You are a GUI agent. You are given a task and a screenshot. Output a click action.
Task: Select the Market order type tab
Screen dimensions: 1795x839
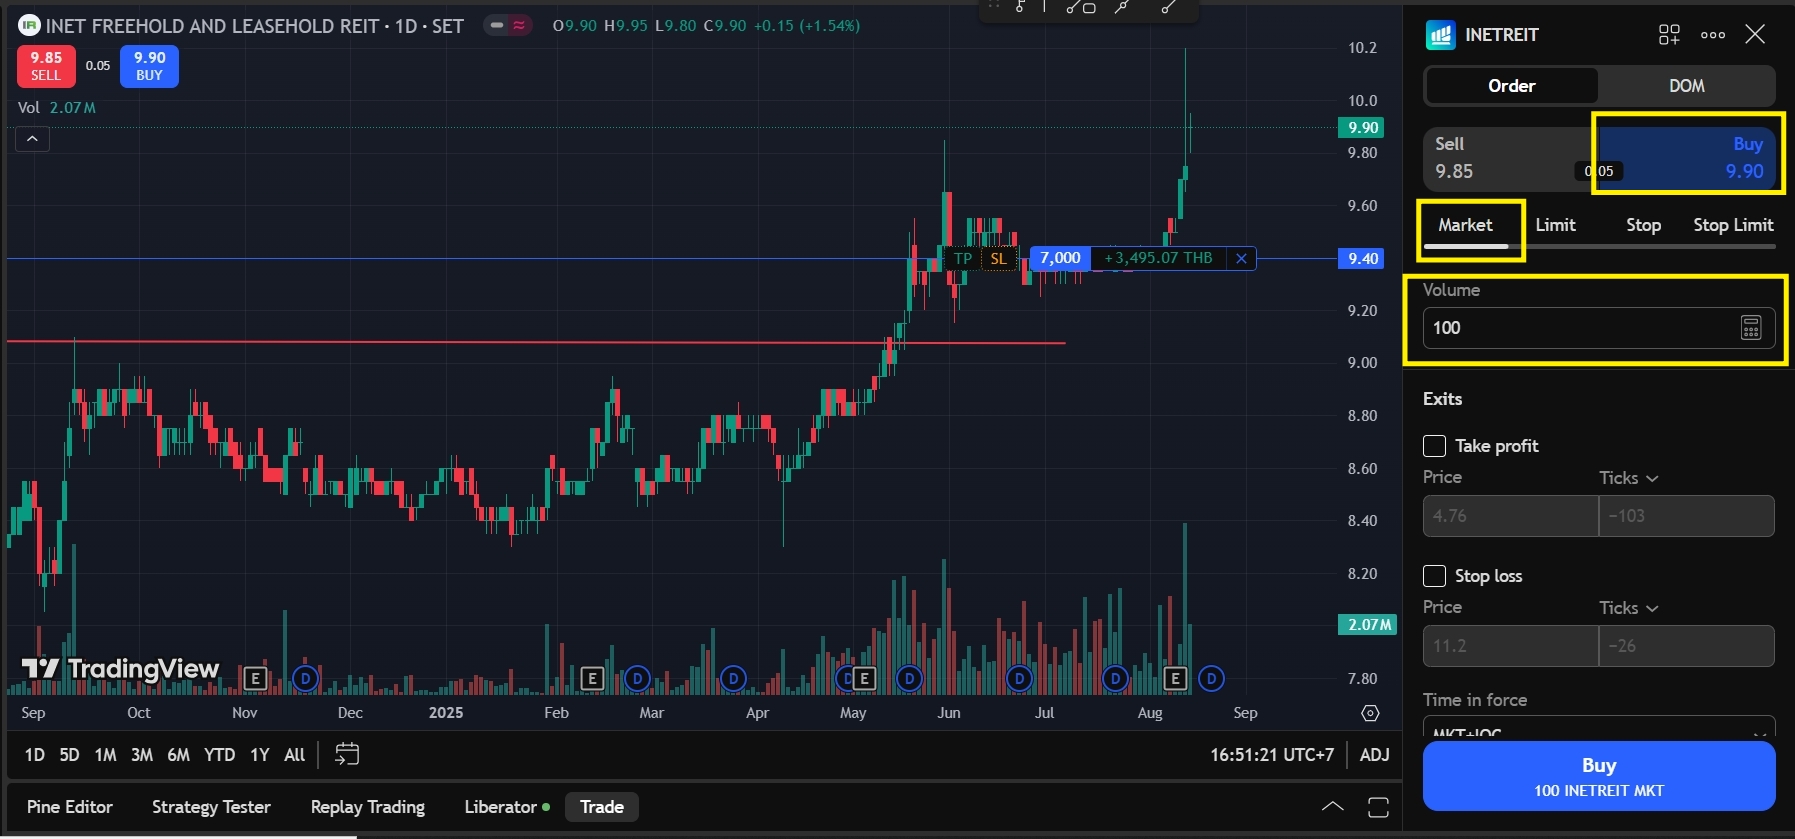[x=1465, y=226]
